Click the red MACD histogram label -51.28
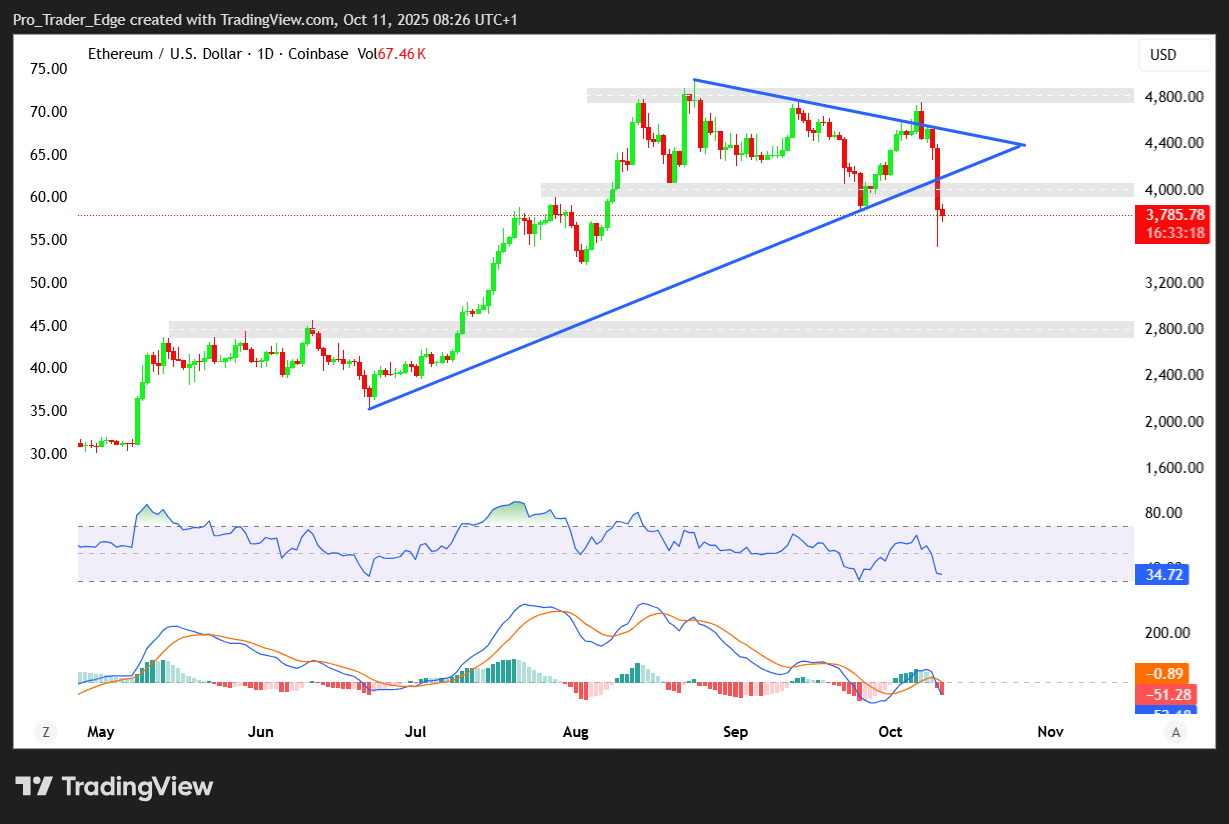This screenshot has height=824, width=1229. (x=1161, y=694)
